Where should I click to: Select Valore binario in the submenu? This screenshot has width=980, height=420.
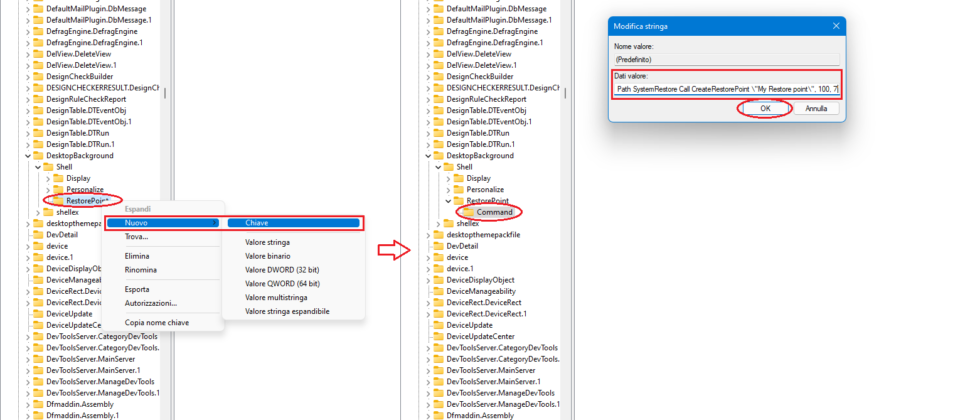point(268,256)
